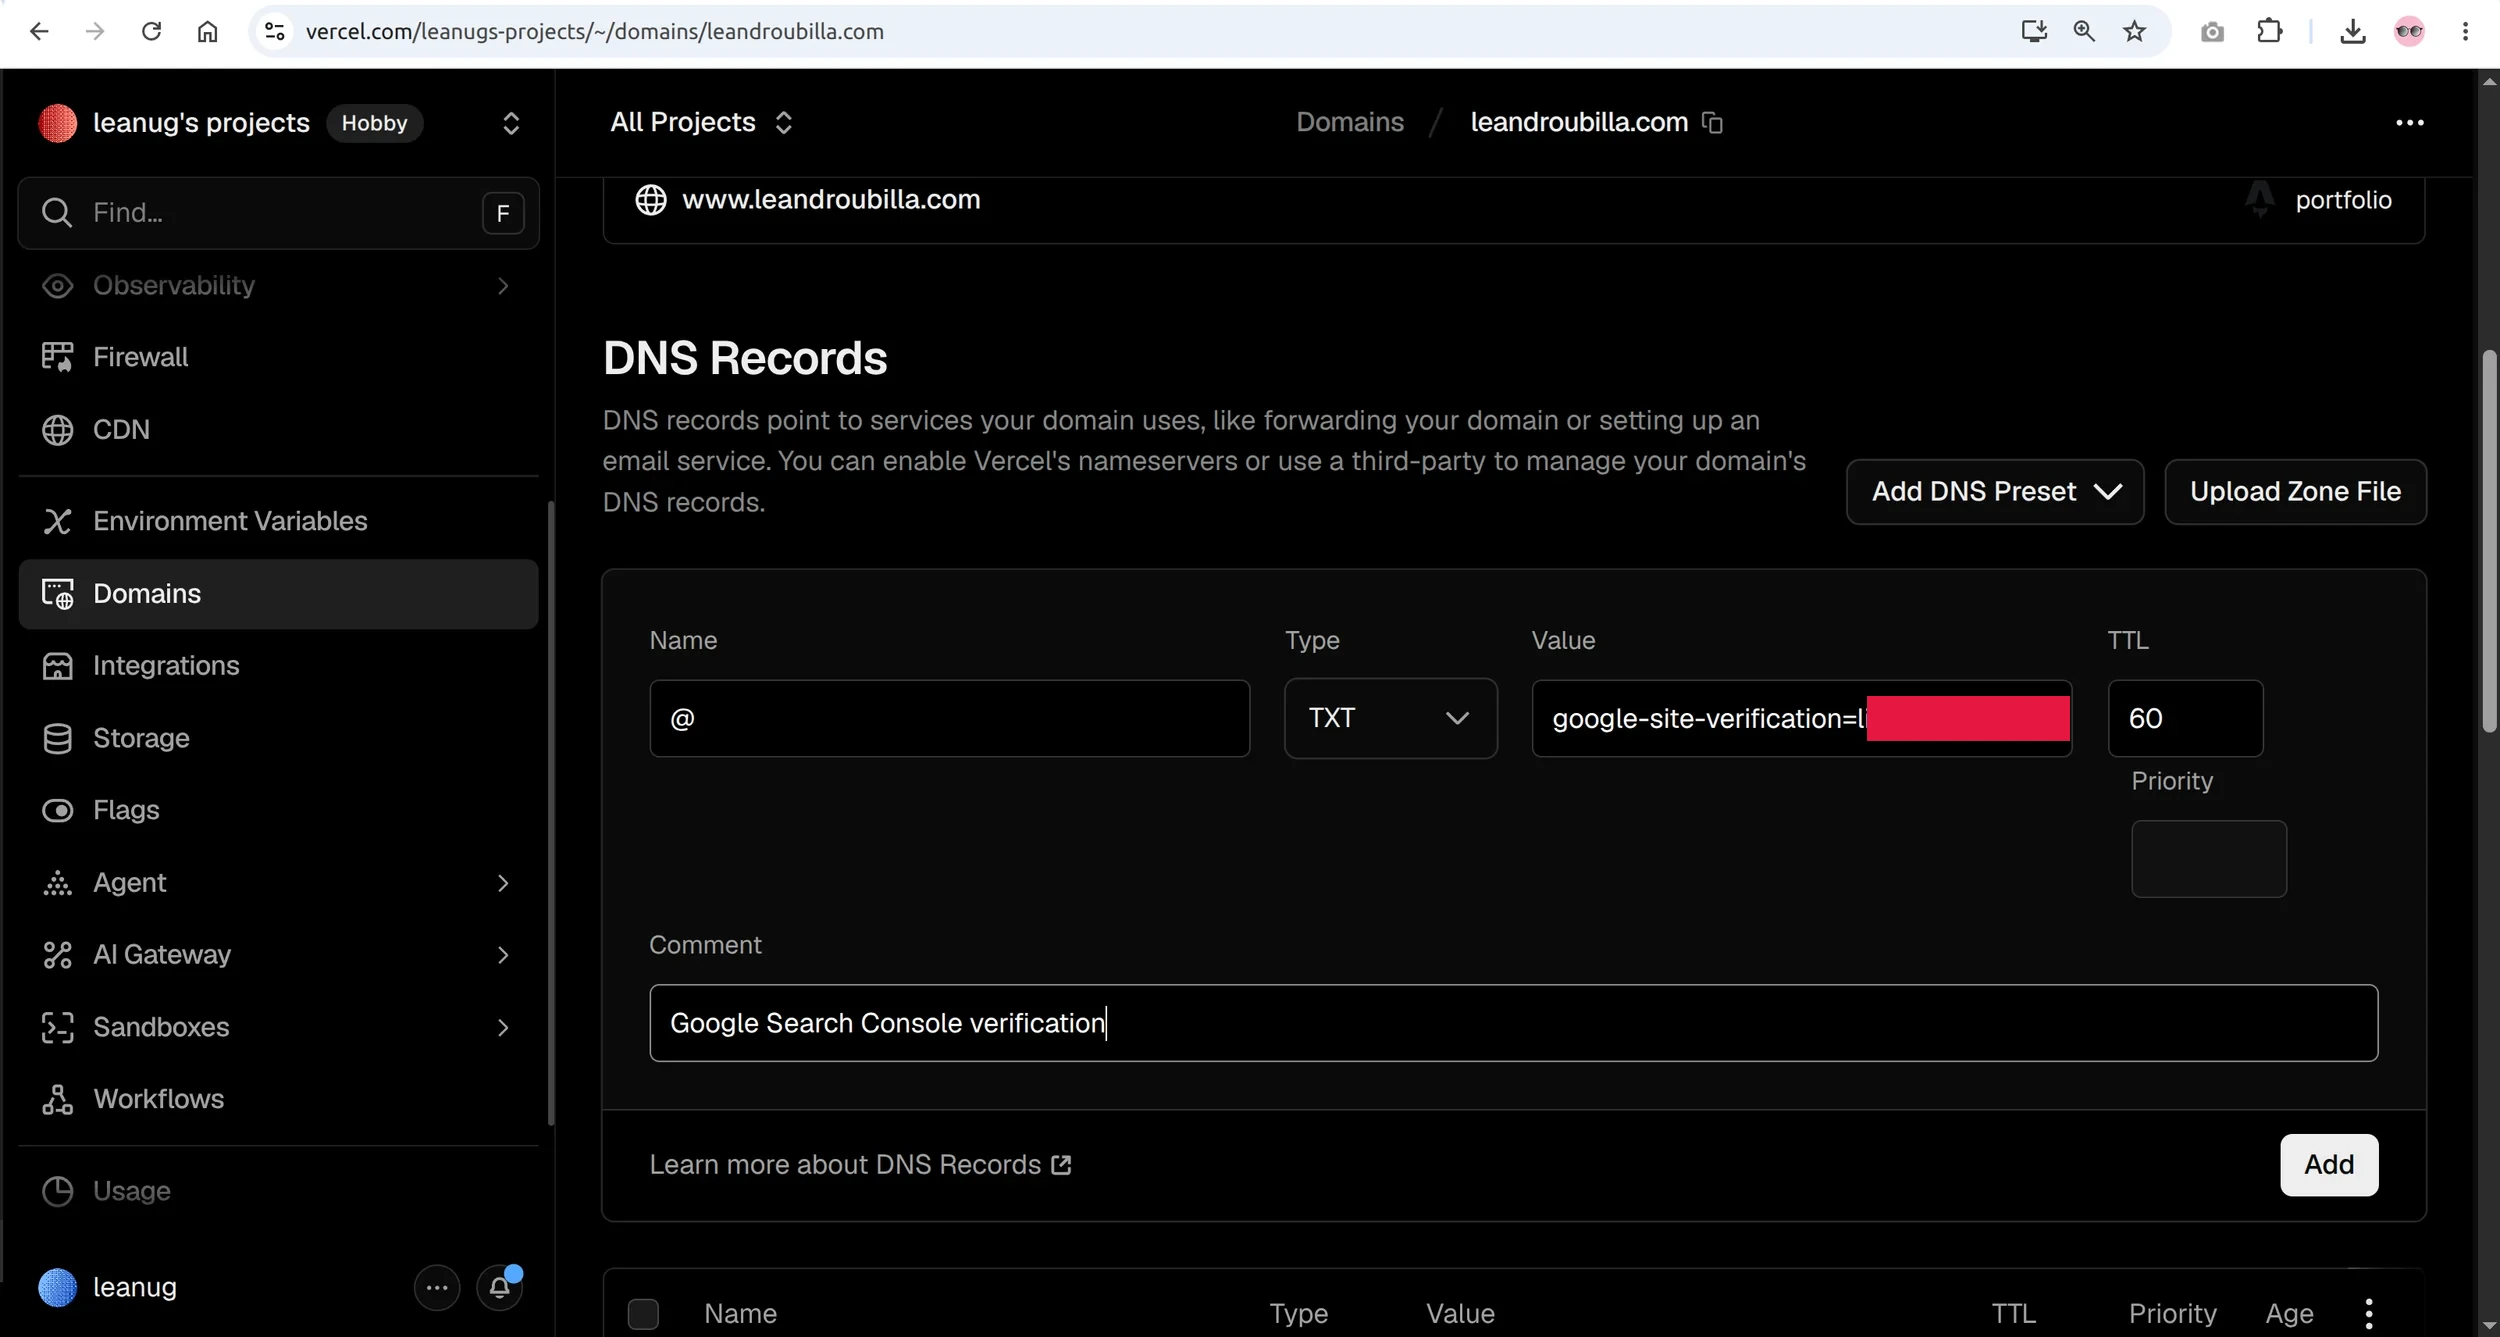Open Integrations in the sidebar
The height and width of the screenshot is (1337, 2500).
pyautogui.click(x=278, y=665)
